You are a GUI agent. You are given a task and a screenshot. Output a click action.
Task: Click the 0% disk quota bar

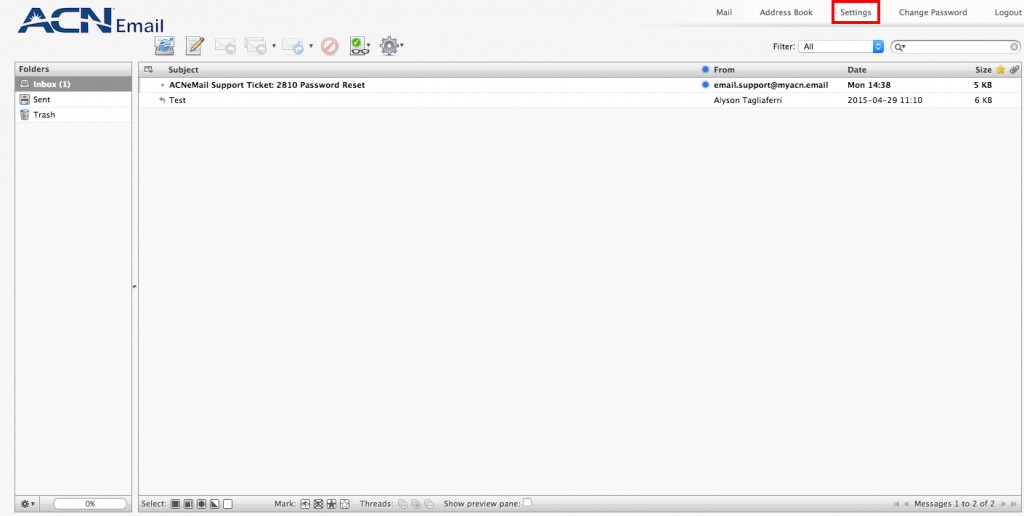click(x=90, y=504)
